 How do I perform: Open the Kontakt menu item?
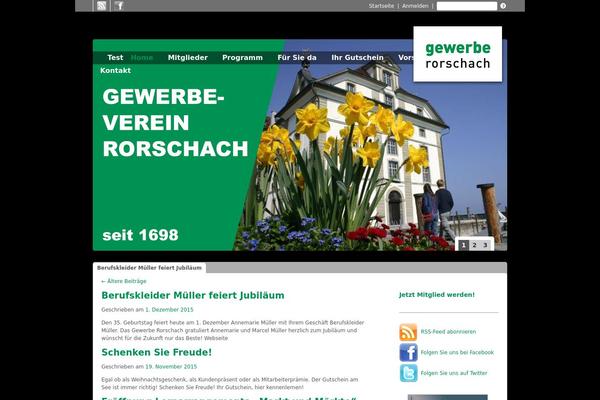(115, 70)
